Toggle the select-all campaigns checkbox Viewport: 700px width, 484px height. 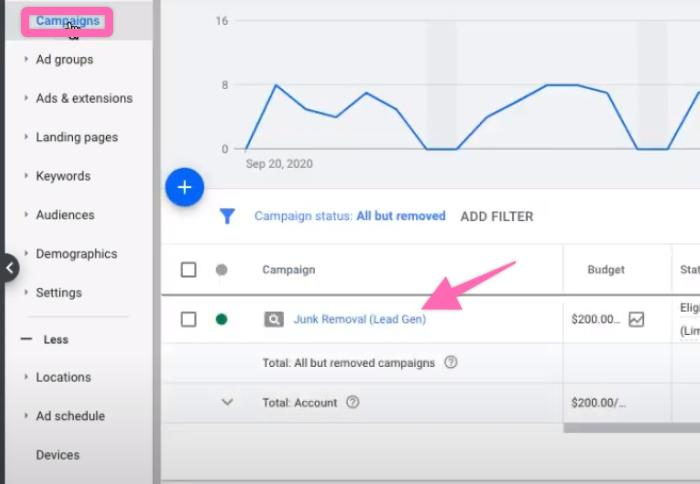click(x=188, y=270)
